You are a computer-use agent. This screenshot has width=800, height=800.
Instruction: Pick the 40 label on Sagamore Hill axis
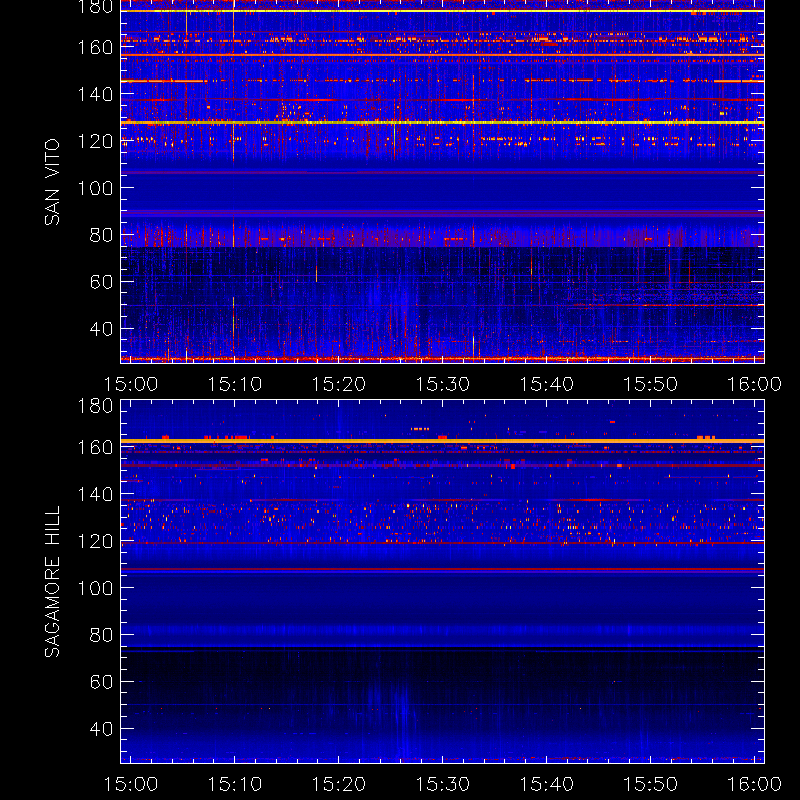point(101,729)
